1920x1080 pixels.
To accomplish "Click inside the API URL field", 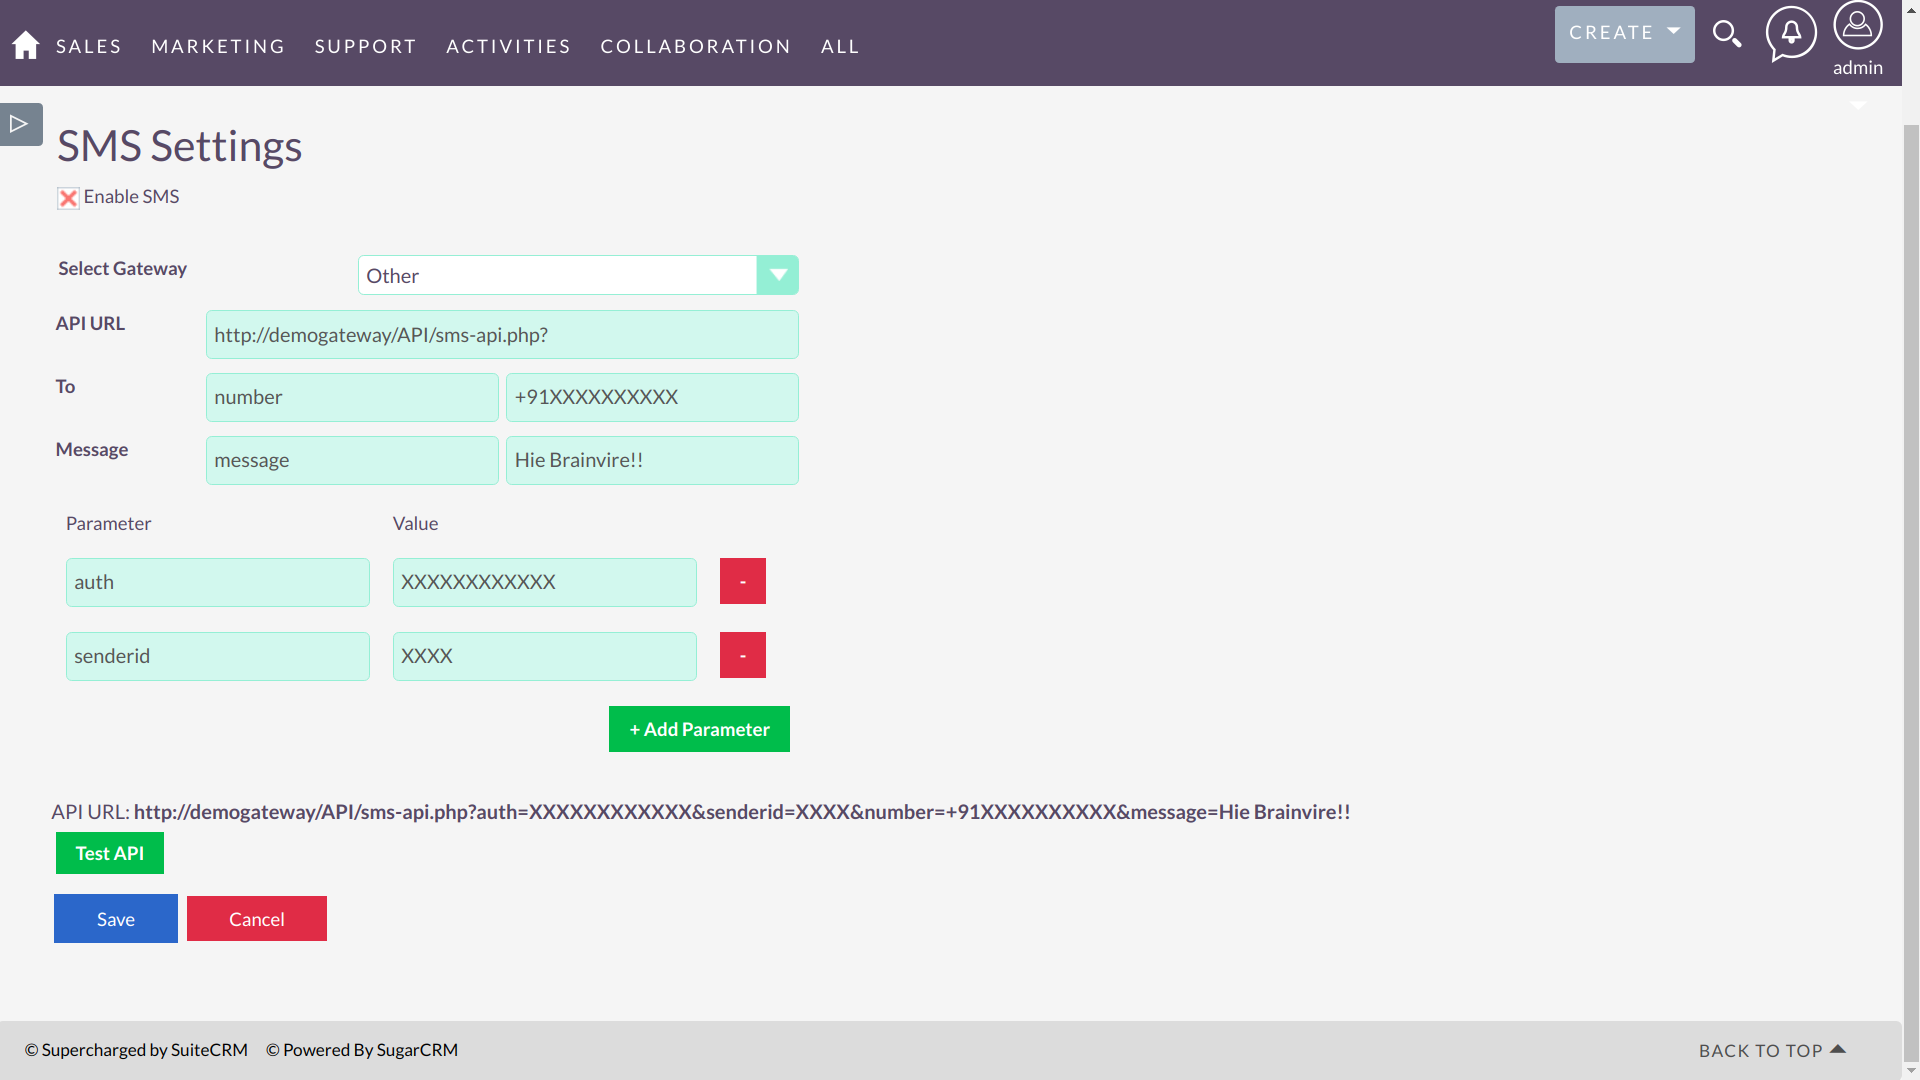I will [x=500, y=334].
